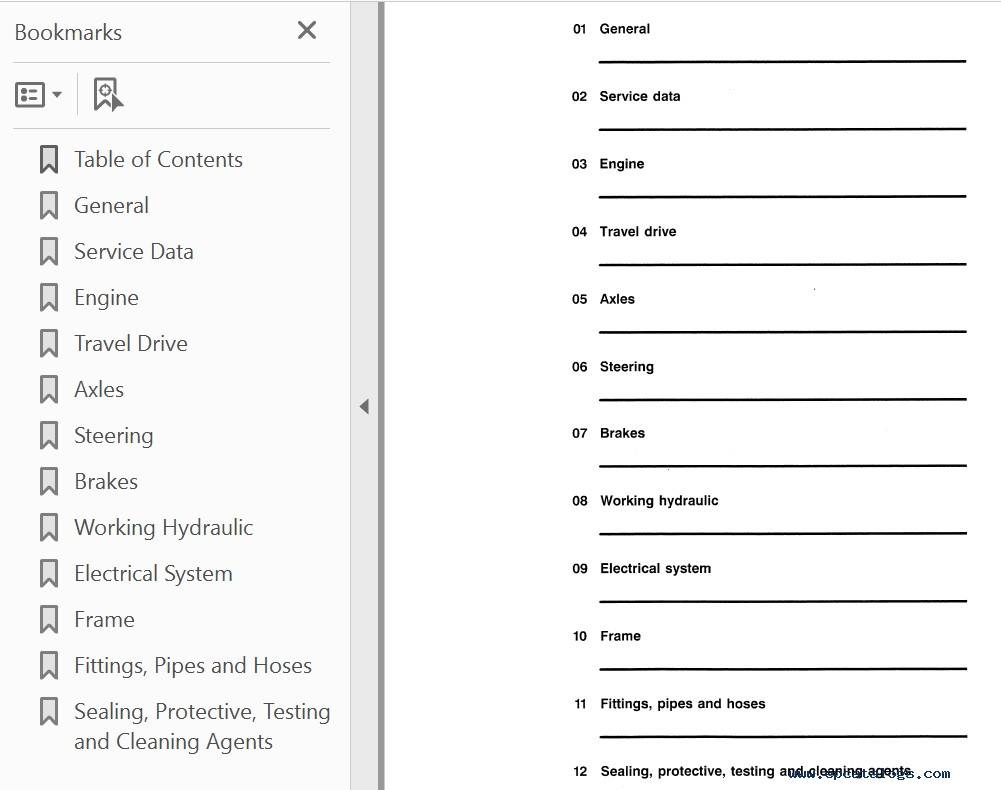Click '02 Service data' in the document page
Screen dimensions: 1001x790
click(626, 96)
